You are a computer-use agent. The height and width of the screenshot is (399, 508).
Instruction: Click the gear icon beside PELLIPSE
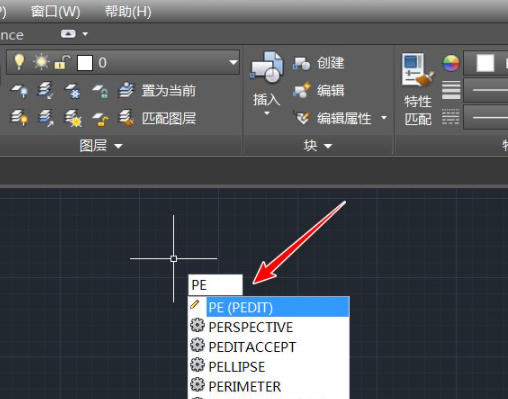tap(197, 365)
